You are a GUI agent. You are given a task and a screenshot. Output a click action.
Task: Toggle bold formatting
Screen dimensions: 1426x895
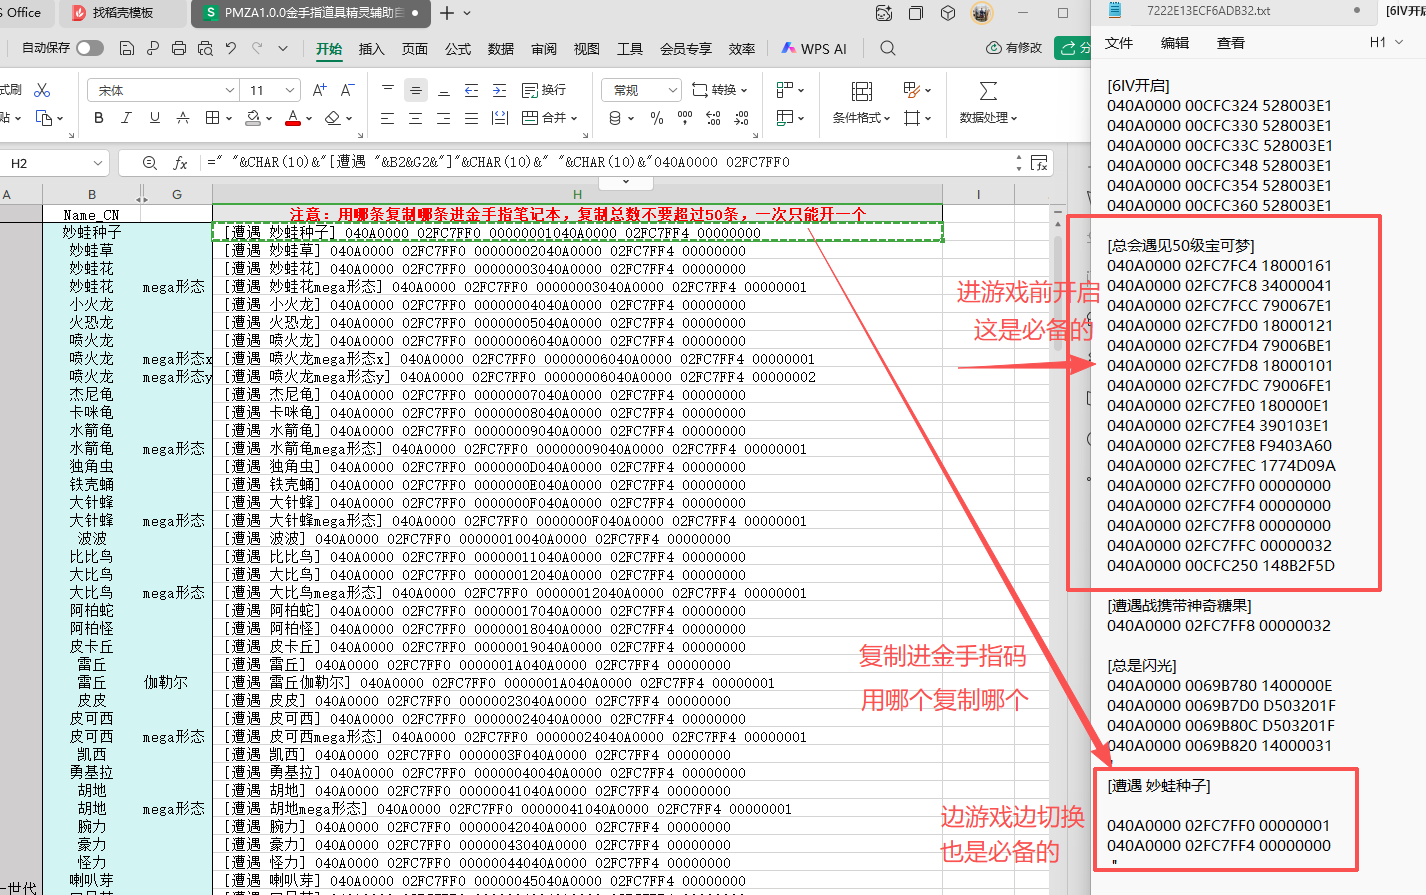[x=98, y=118]
